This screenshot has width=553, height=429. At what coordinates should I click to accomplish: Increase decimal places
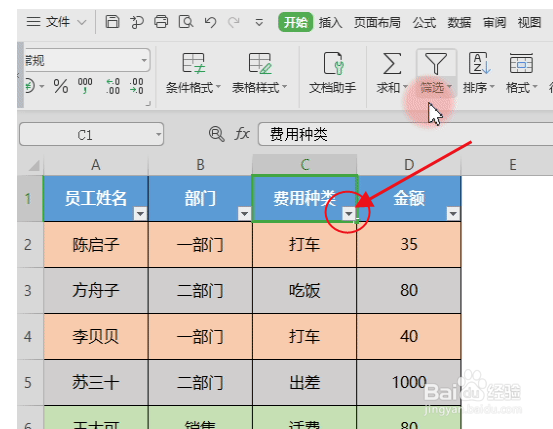click(x=113, y=86)
